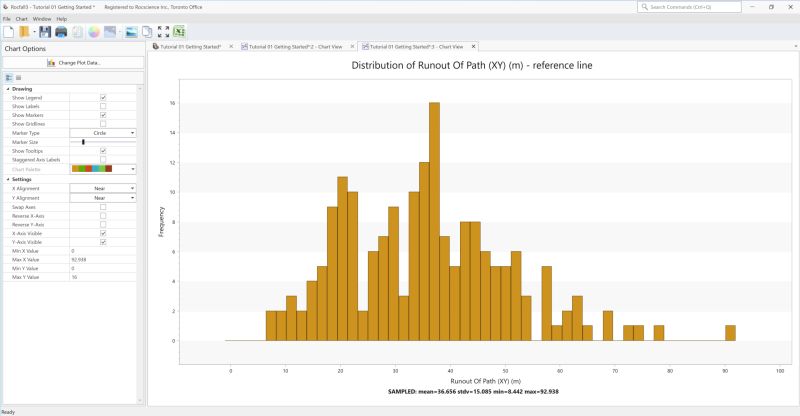Click the Min X Value field

[x=103, y=251]
